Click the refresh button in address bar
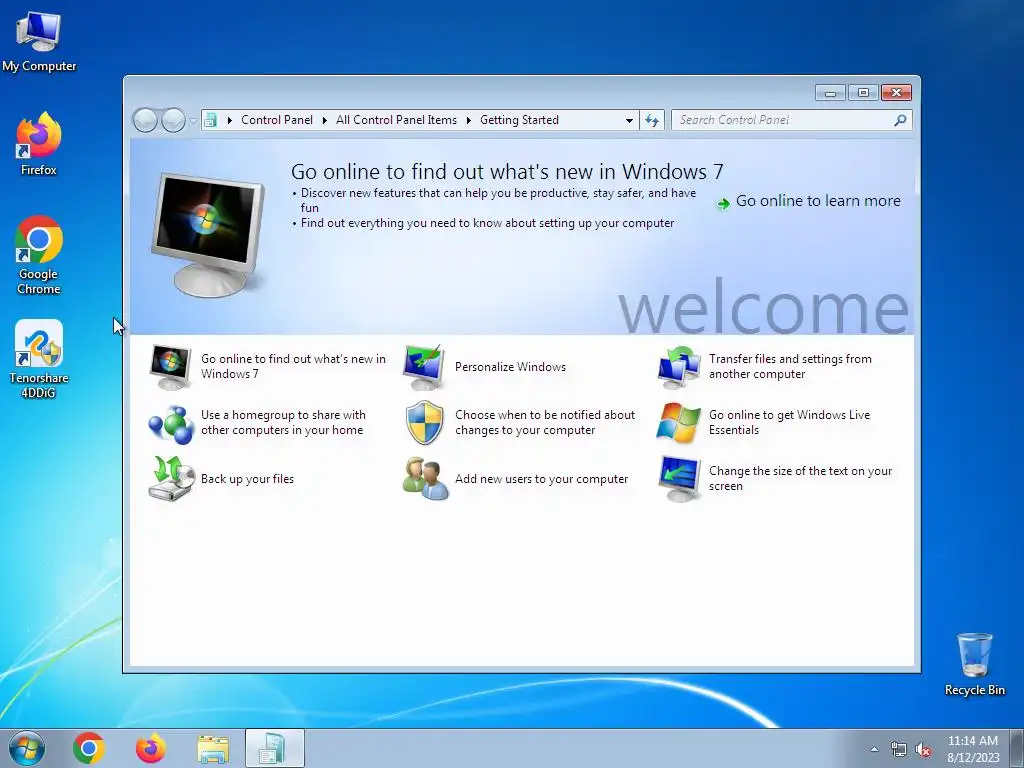1024x768 pixels. point(652,120)
